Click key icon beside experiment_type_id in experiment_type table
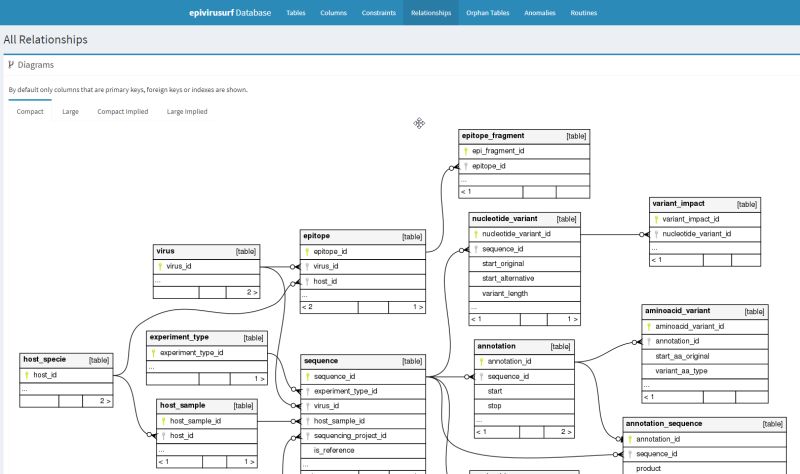Viewport: 800px width, 474px height. [x=154, y=353]
